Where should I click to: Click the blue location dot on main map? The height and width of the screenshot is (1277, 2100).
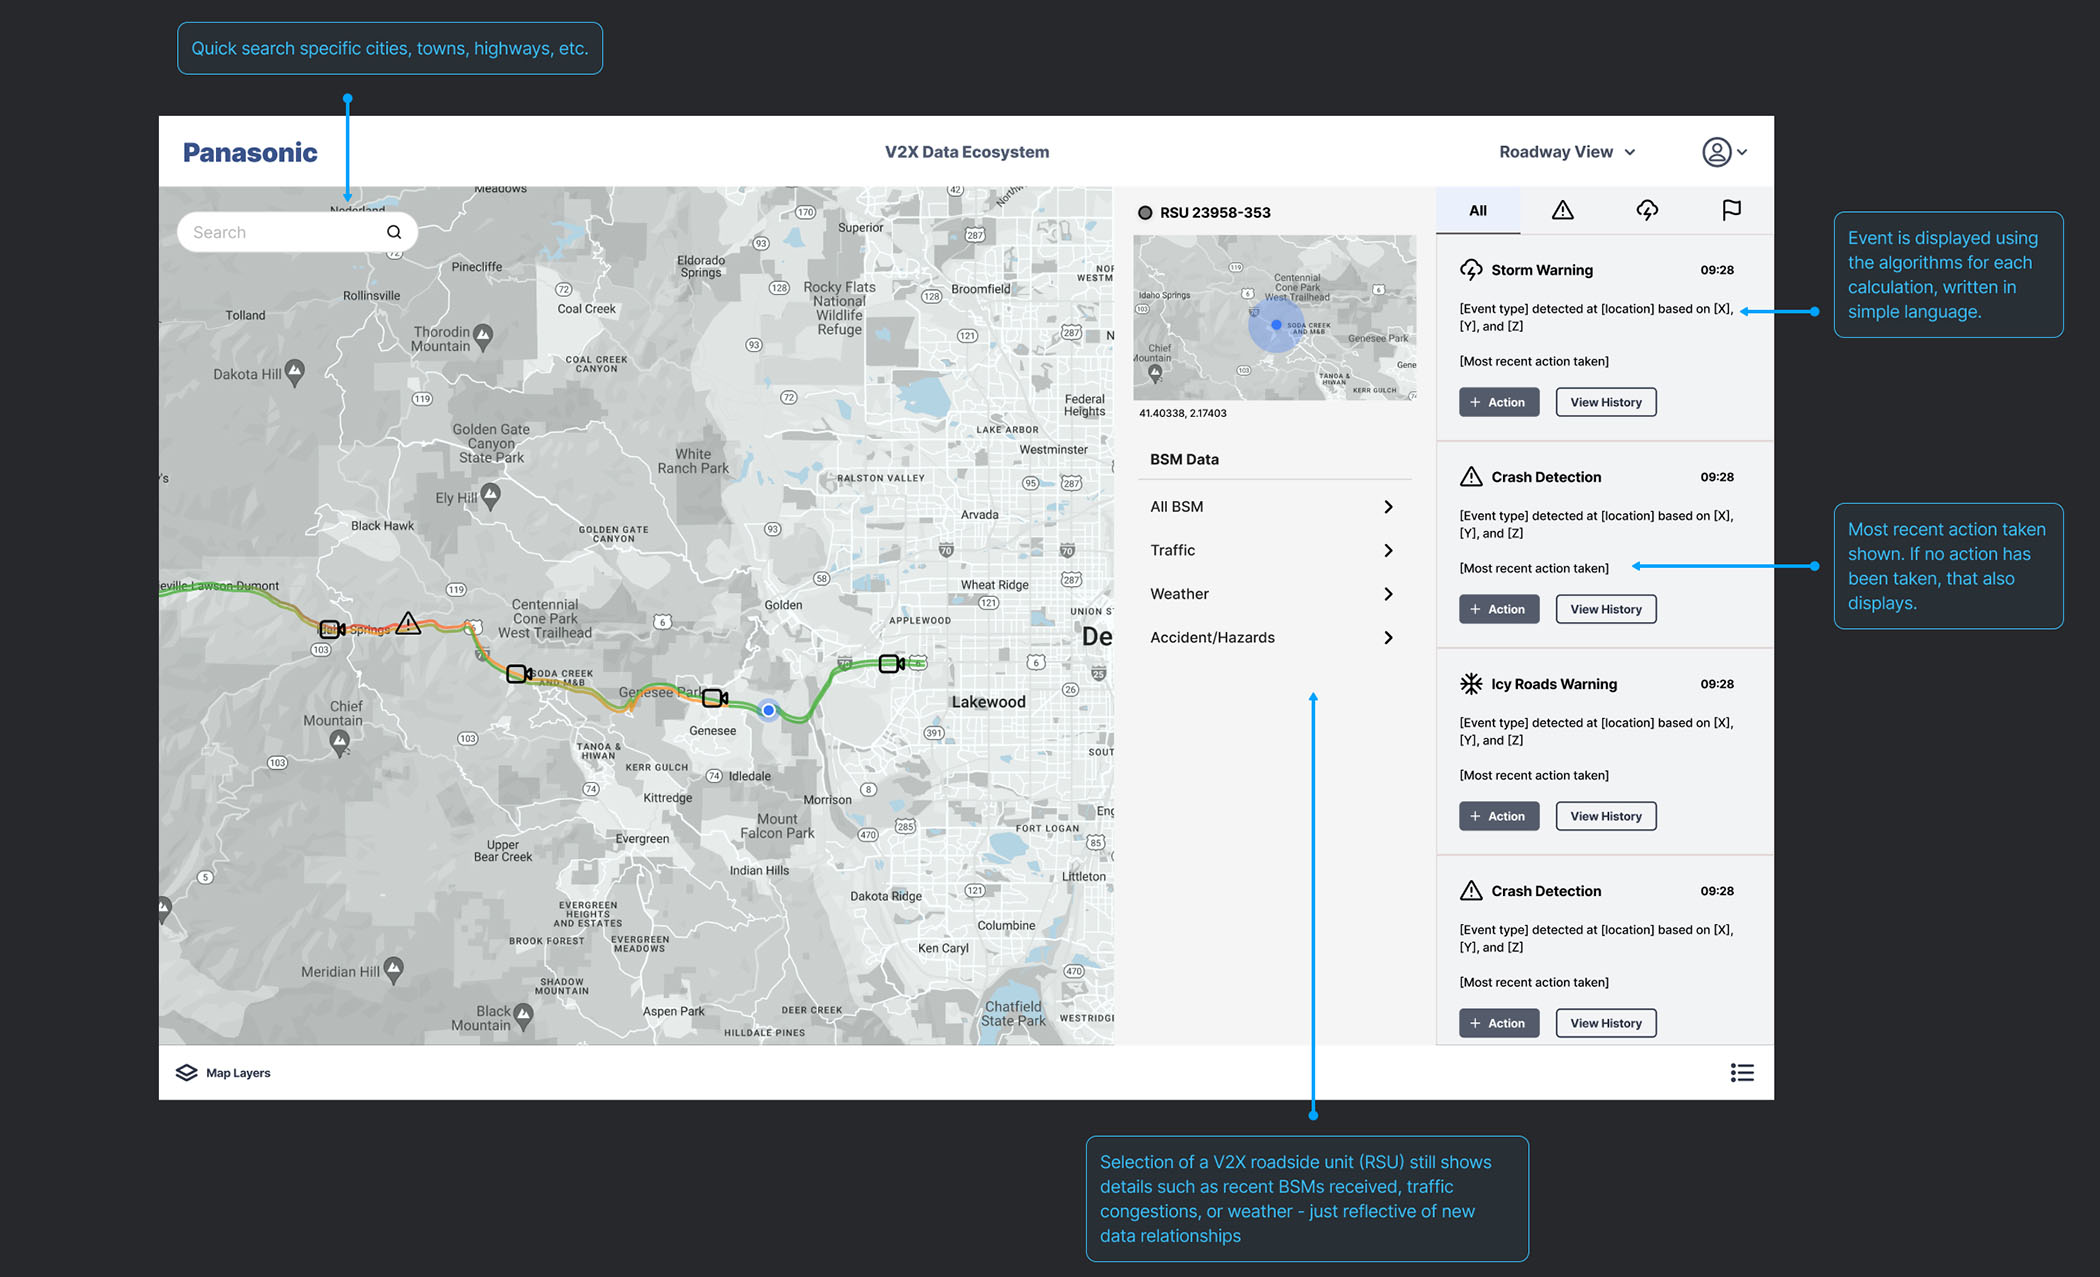coord(768,710)
